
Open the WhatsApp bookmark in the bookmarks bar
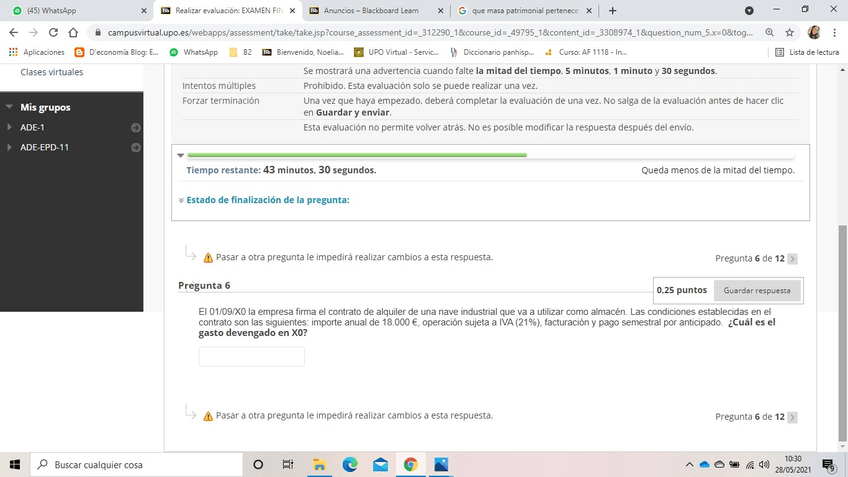click(194, 52)
